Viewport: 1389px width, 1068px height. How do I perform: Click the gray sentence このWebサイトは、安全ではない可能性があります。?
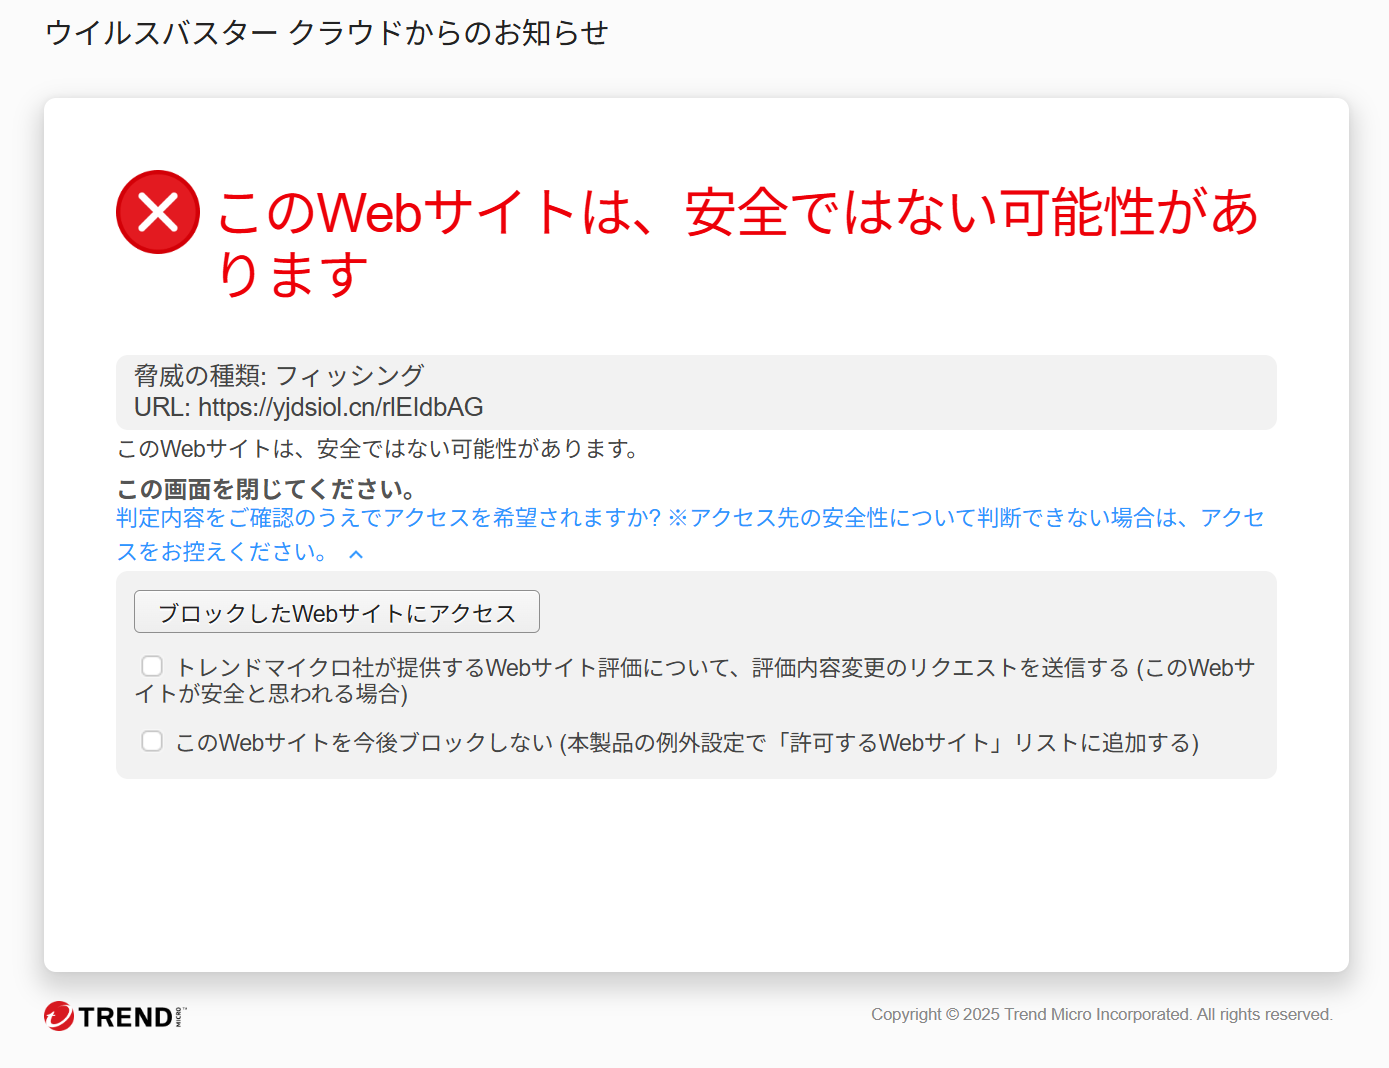(x=378, y=449)
